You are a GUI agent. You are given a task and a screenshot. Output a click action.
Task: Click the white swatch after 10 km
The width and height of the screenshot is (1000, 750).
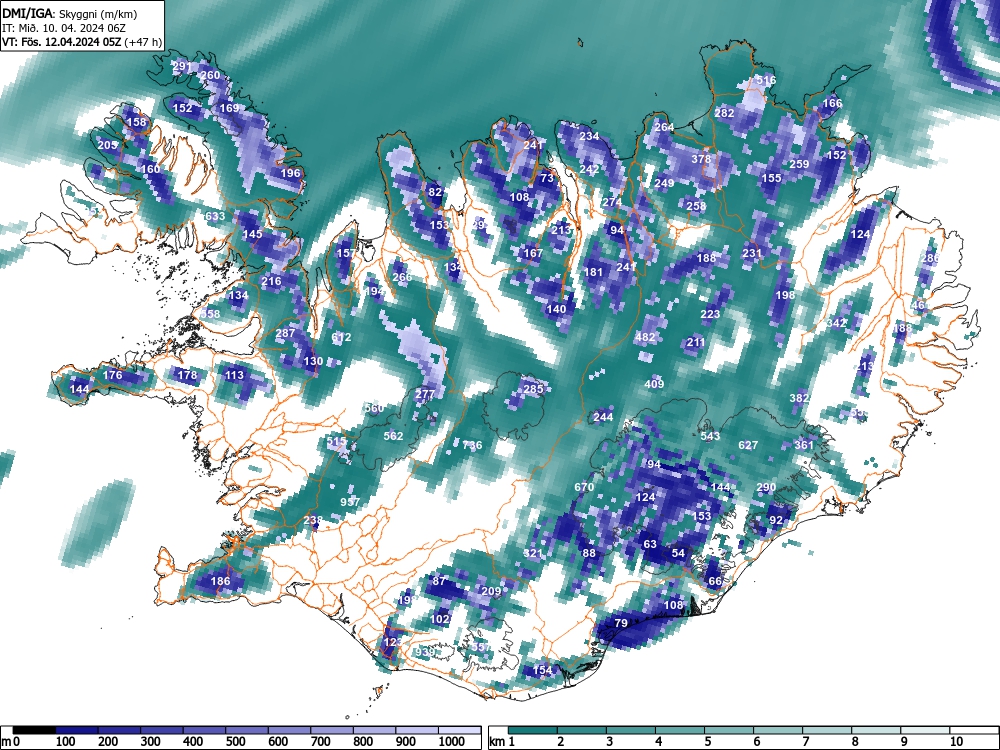point(974,730)
